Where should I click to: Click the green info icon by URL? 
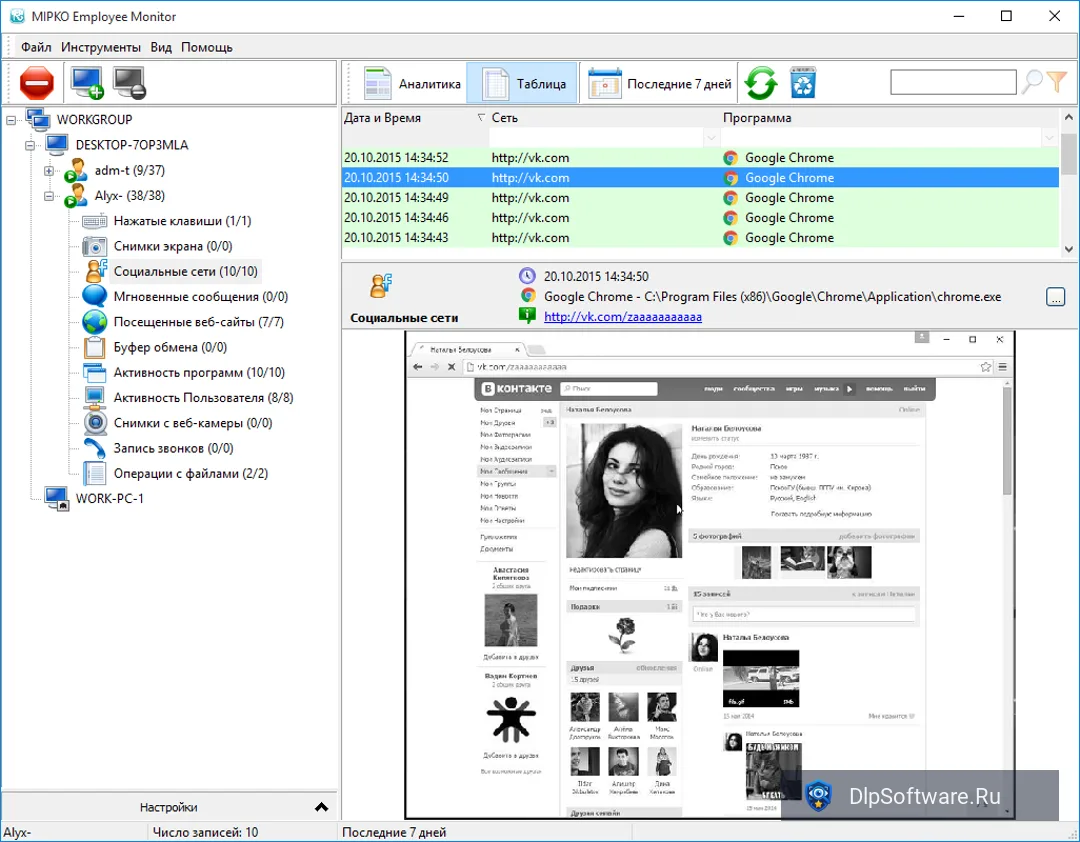(527, 316)
